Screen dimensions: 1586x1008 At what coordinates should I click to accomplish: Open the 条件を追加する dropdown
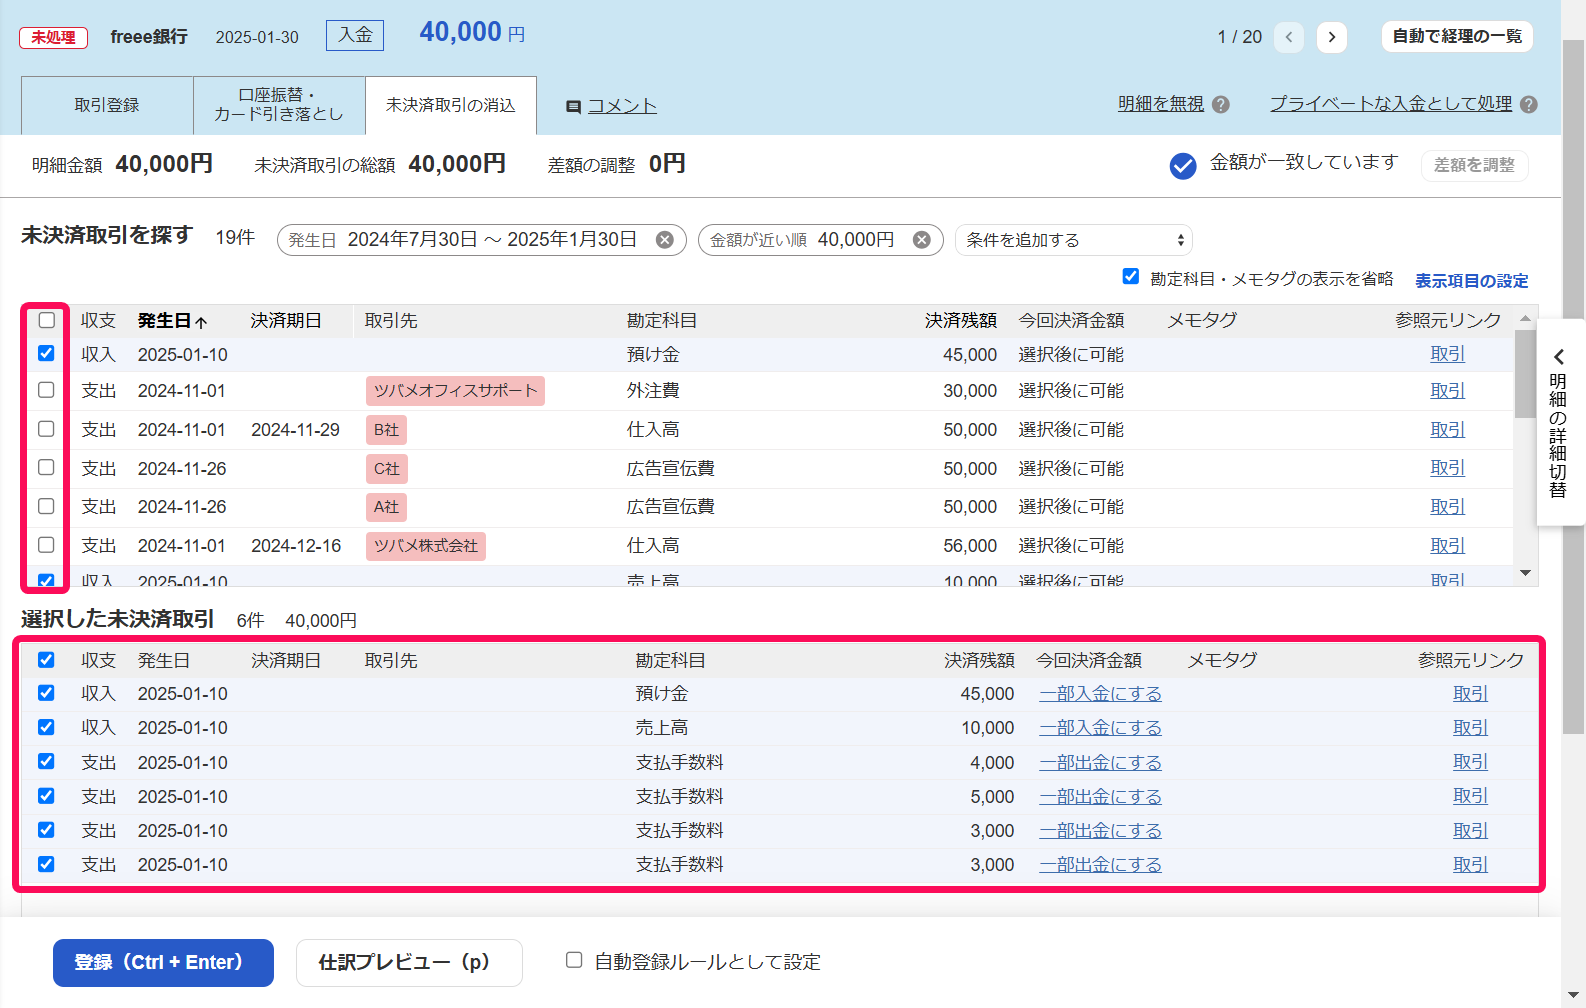click(x=1074, y=240)
